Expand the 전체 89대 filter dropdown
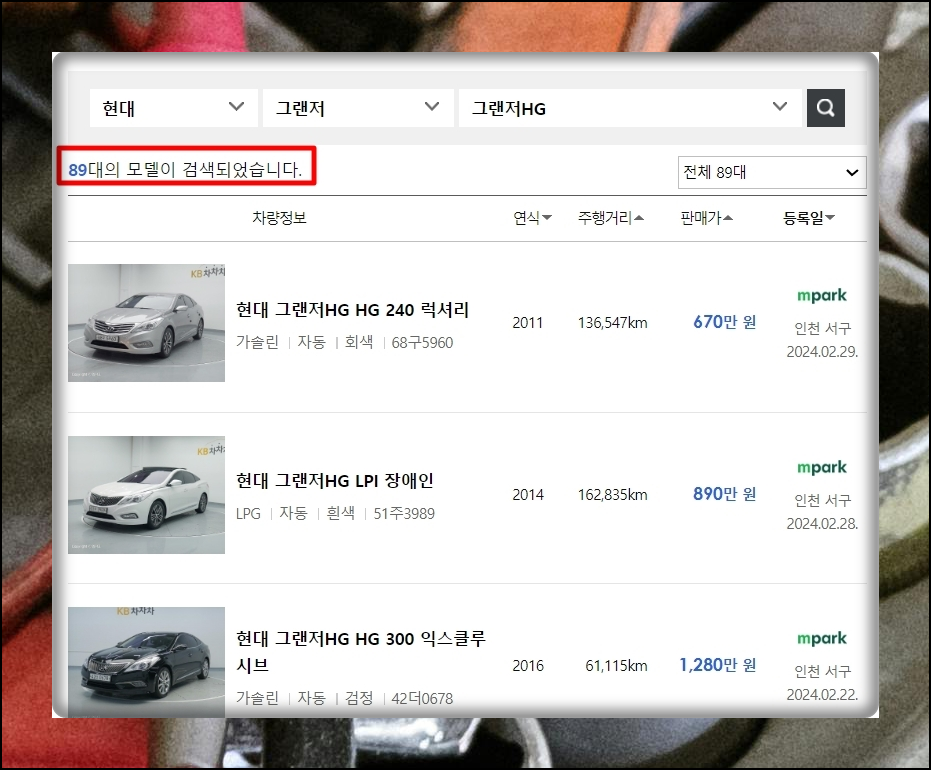931x770 pixels. click(772, 172)
